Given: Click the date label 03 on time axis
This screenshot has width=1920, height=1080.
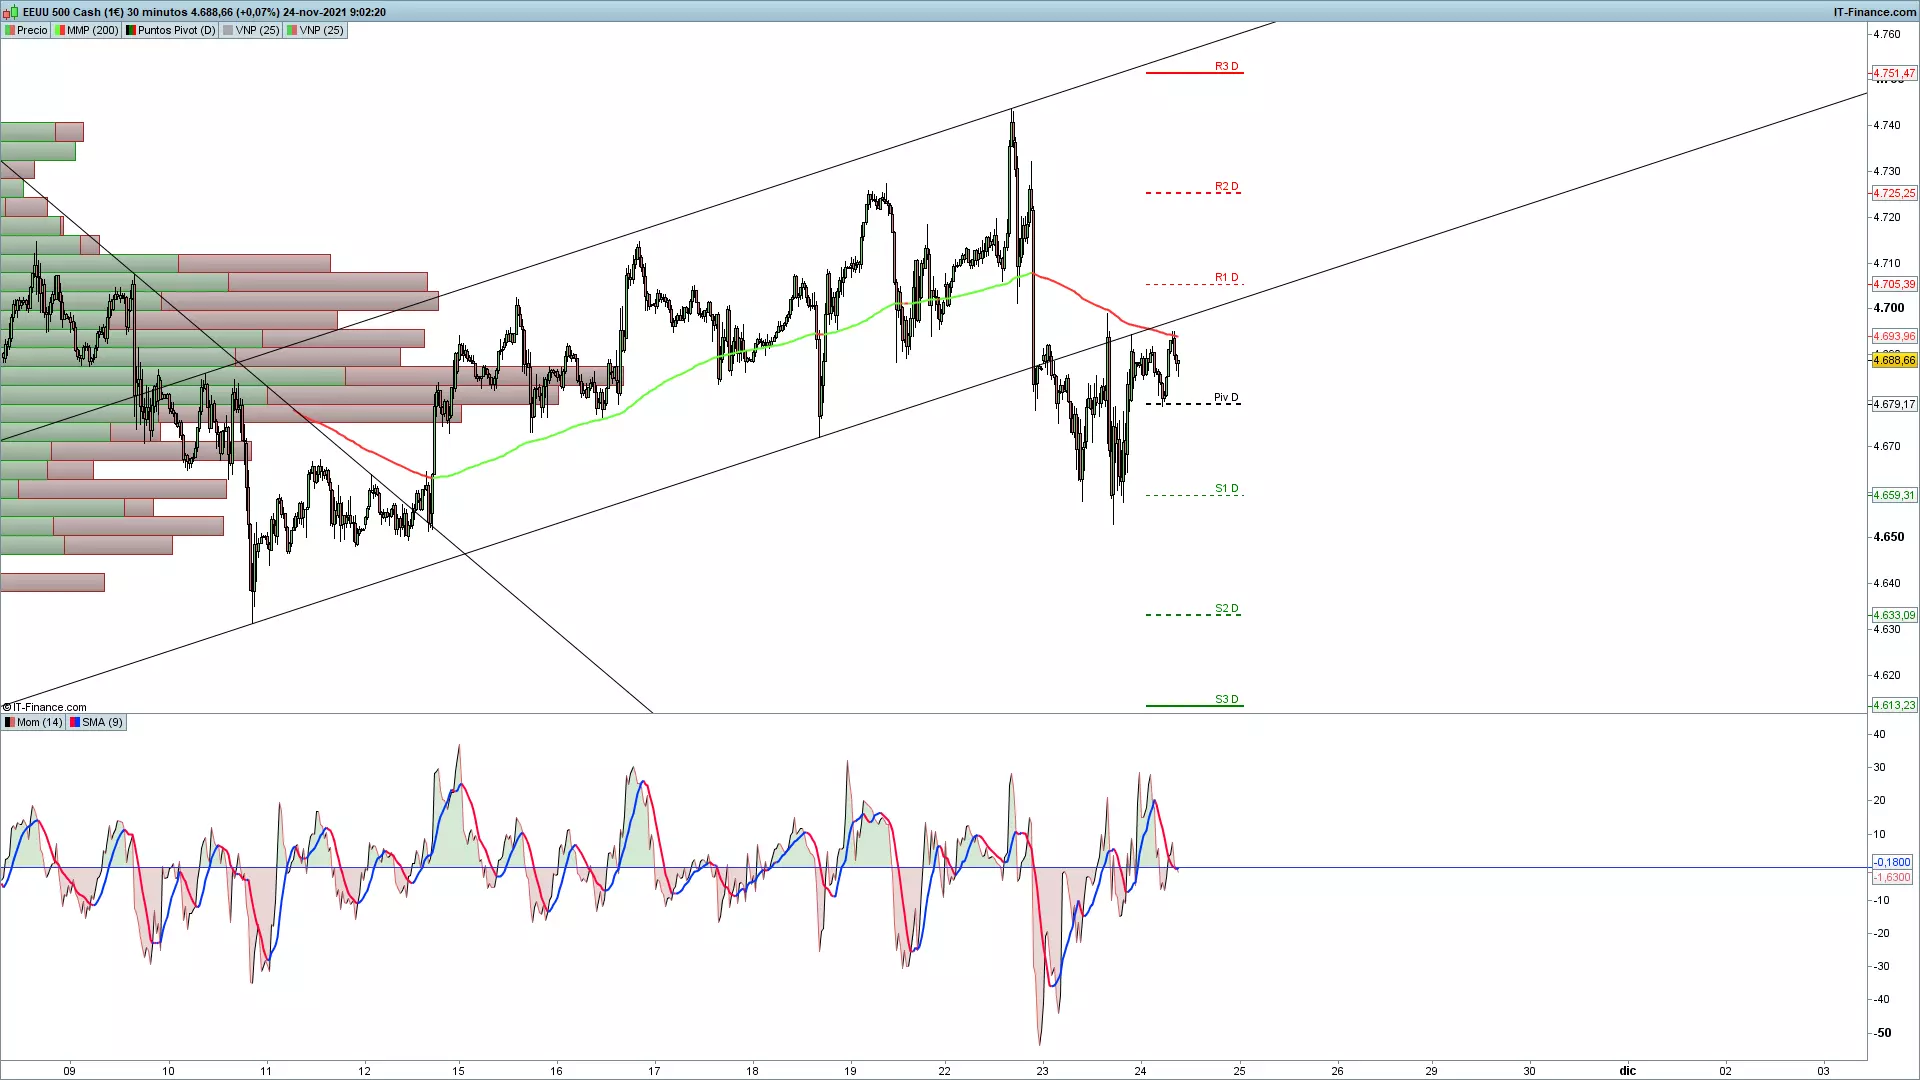Looking at the screenshot, I should (1823, 1071).
